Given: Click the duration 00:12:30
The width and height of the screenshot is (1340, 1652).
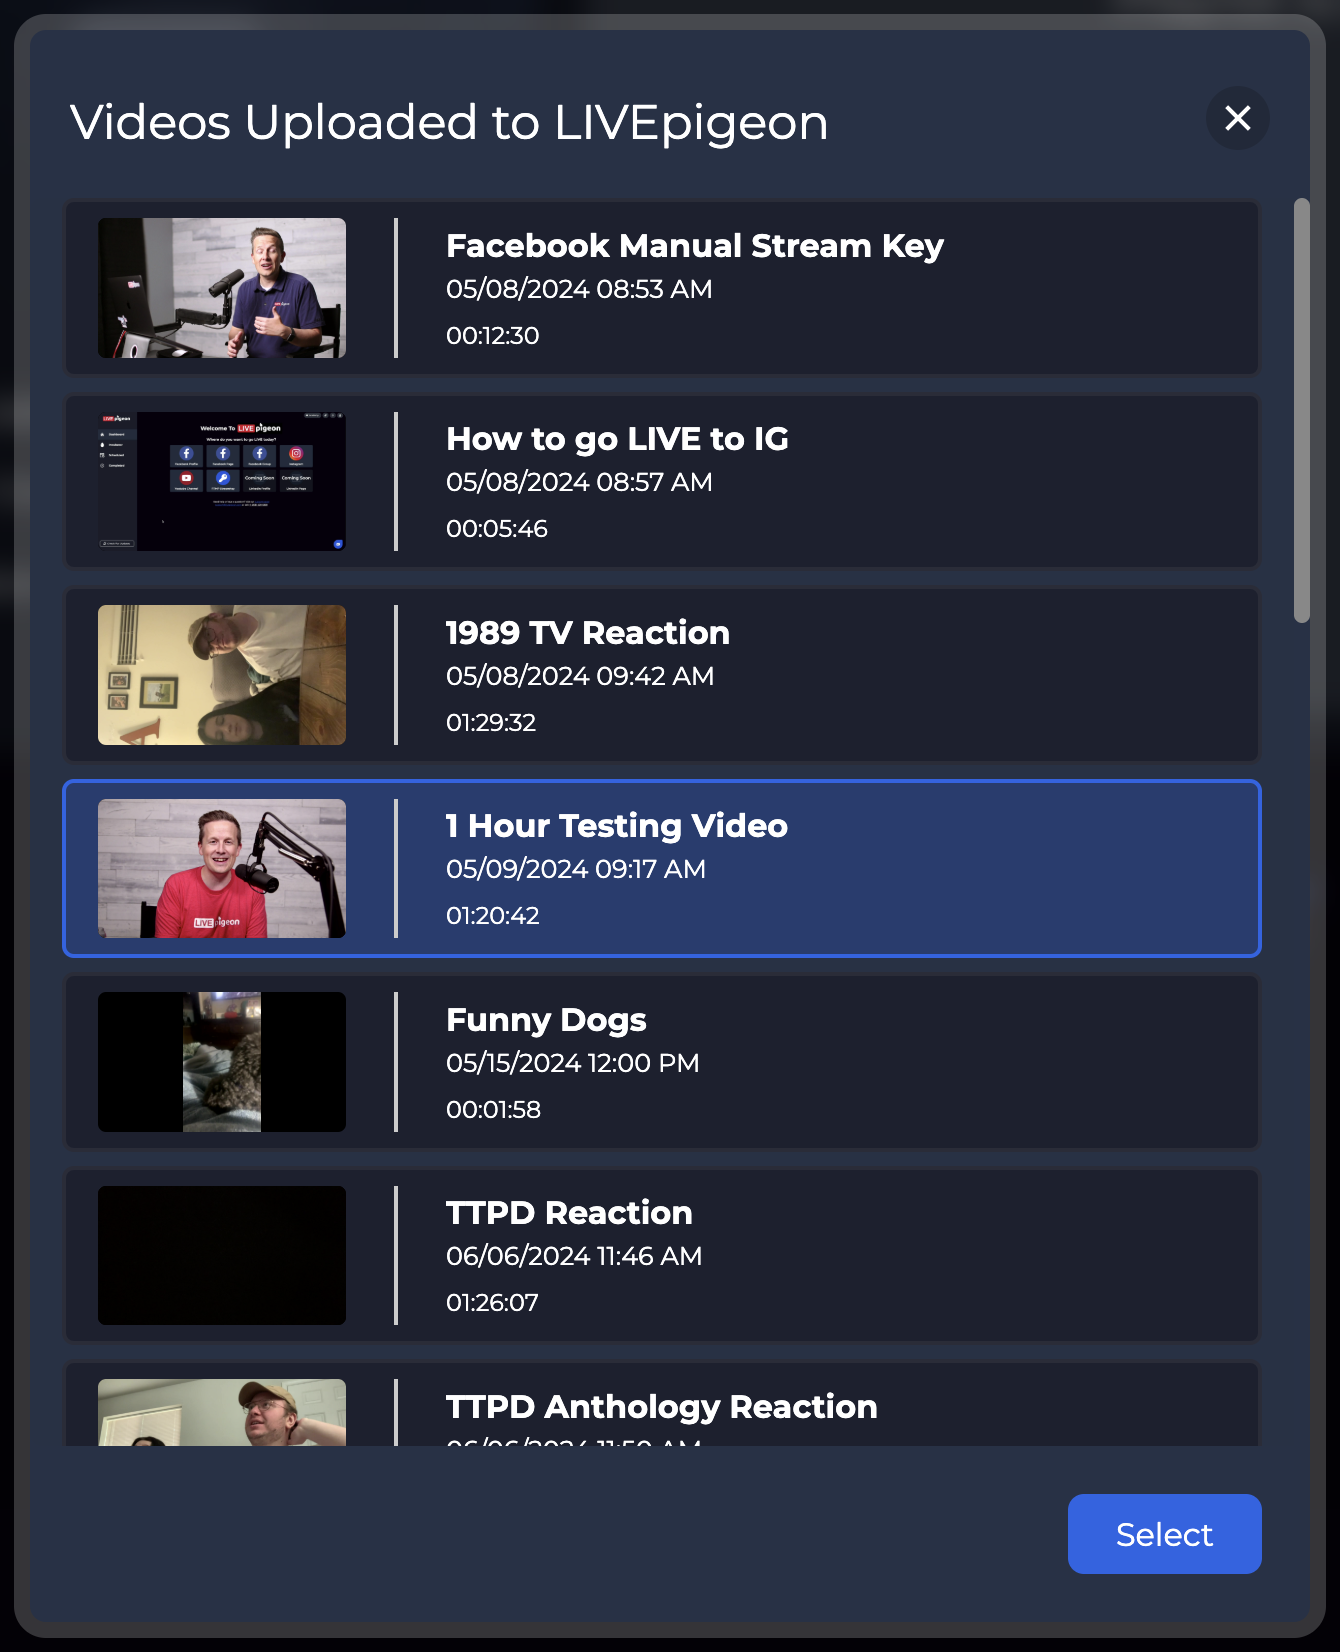Looking at the screenshot, I should point(493,336).
